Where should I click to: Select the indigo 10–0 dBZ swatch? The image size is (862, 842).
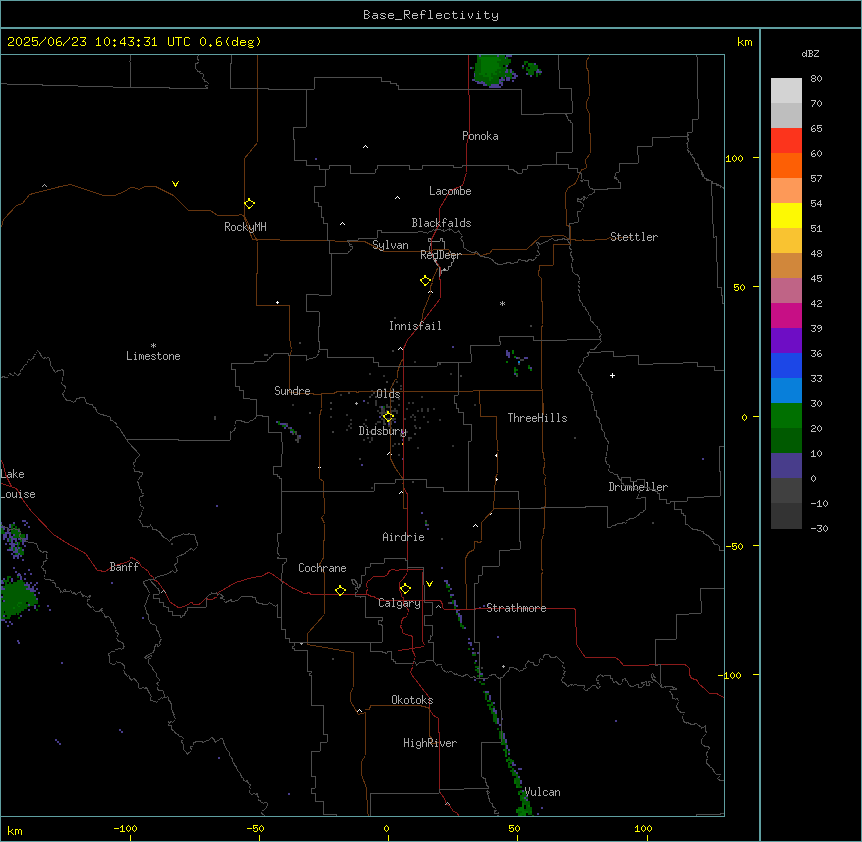pos(786,466)
